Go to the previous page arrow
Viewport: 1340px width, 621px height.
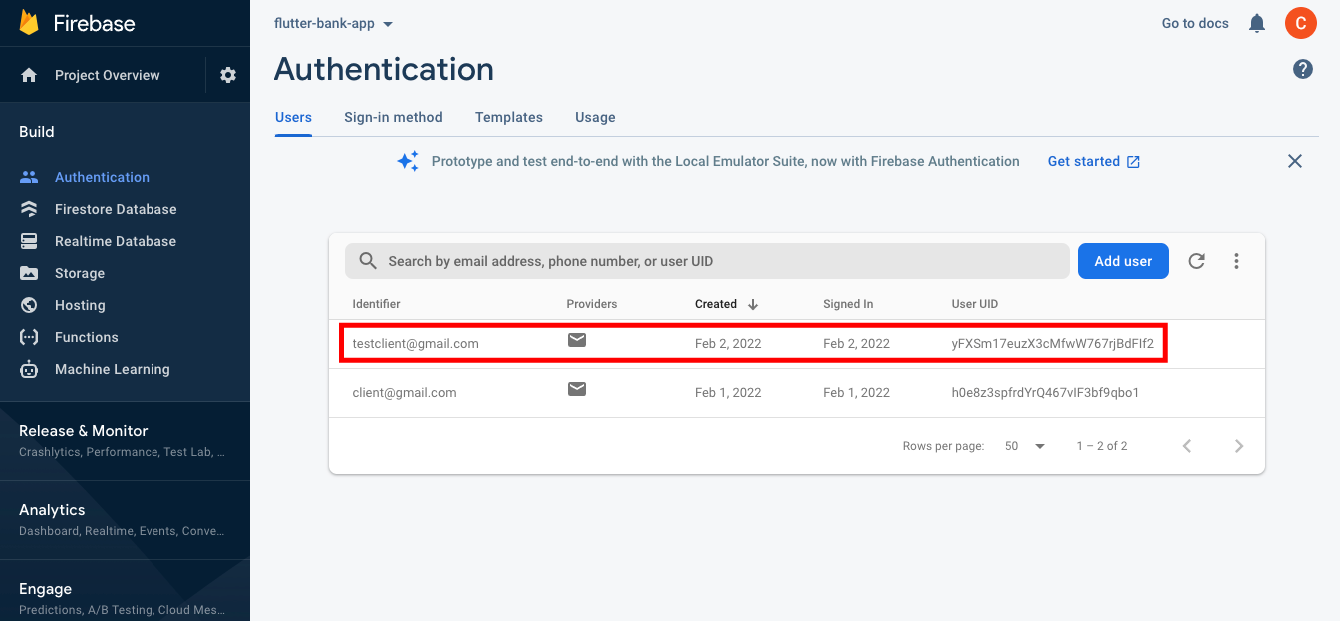[x=1187, y=446]
